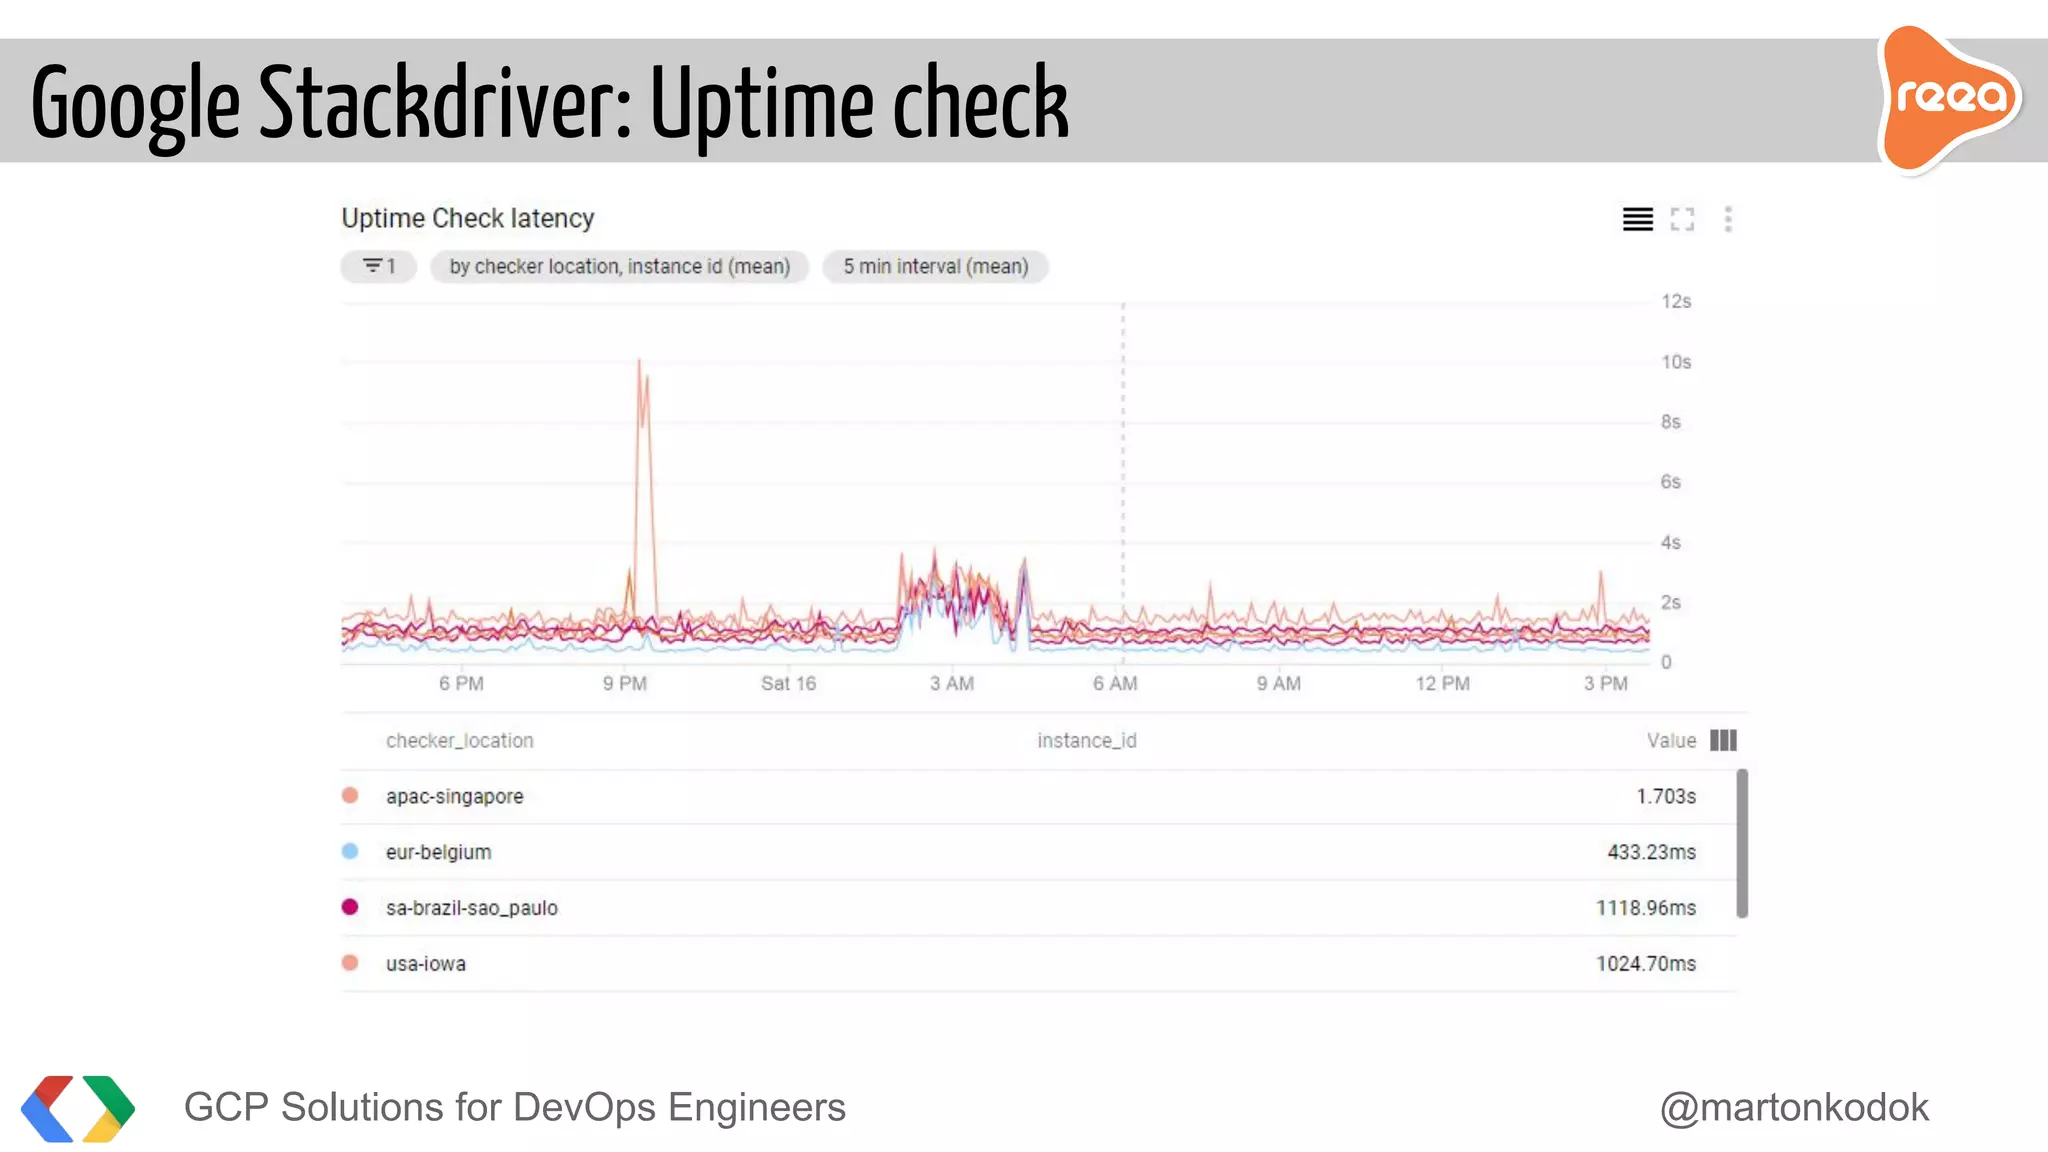2048x1152 pixels.
Task: Toggle the legend list view icon
Action: pos(1637,219)
